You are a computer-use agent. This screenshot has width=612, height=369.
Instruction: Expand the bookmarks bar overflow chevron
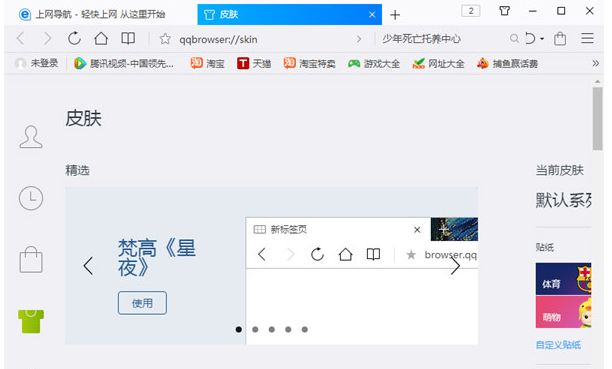(595, 63)
